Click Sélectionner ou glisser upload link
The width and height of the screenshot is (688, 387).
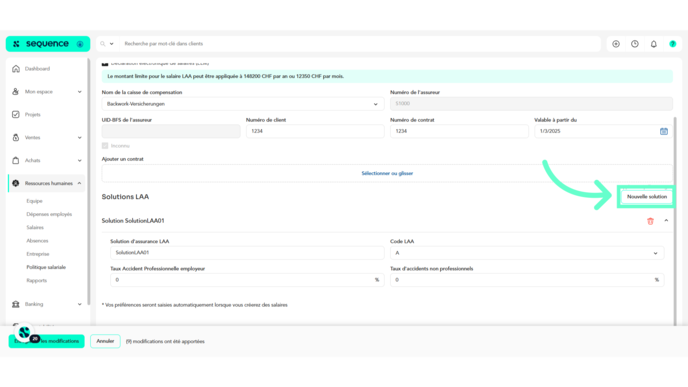coord(387,173)
